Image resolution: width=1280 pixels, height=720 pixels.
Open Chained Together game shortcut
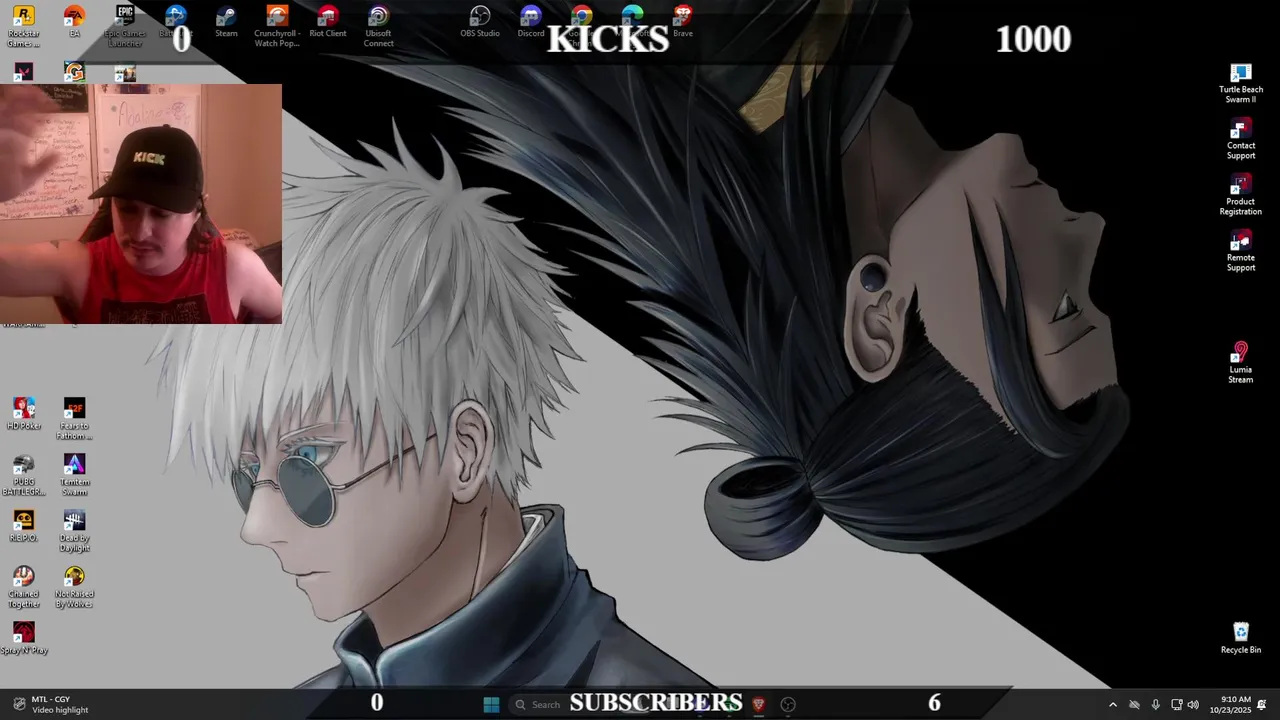pos(23,587)
